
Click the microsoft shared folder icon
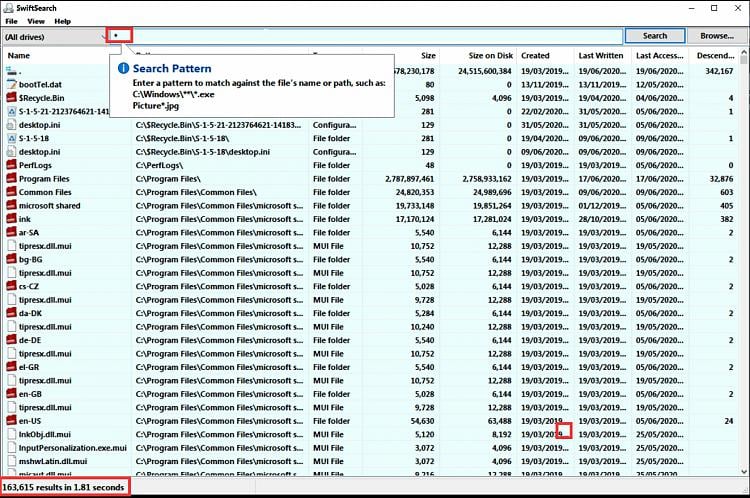[x=11, y=205]
